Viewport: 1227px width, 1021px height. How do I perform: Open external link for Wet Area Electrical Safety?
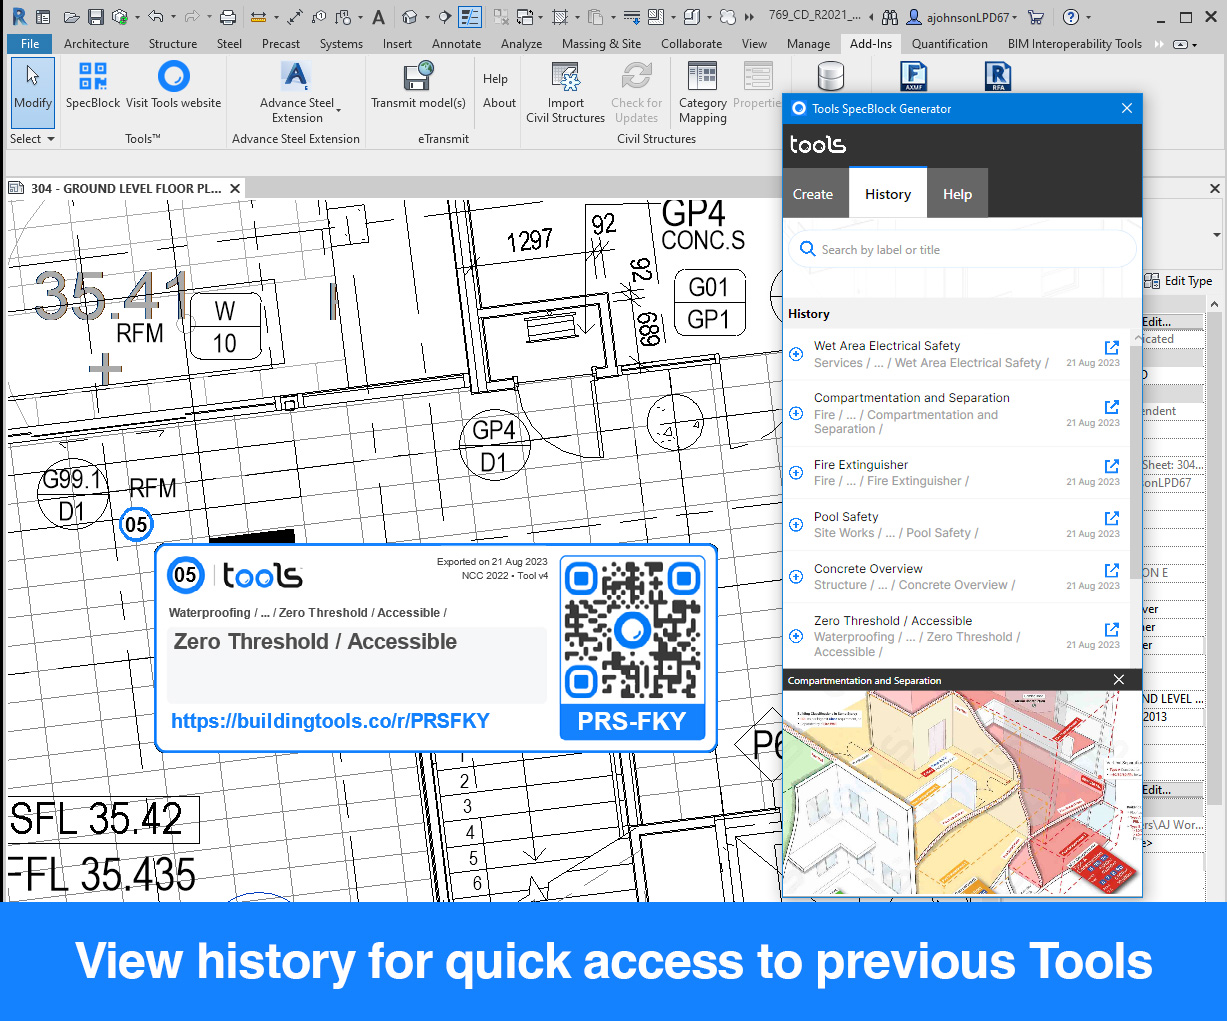1111,347
